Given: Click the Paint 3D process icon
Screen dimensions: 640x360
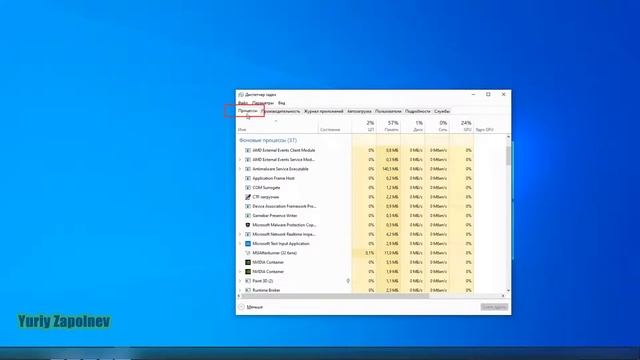Looking at the screenshot, I should click(248, 281).
